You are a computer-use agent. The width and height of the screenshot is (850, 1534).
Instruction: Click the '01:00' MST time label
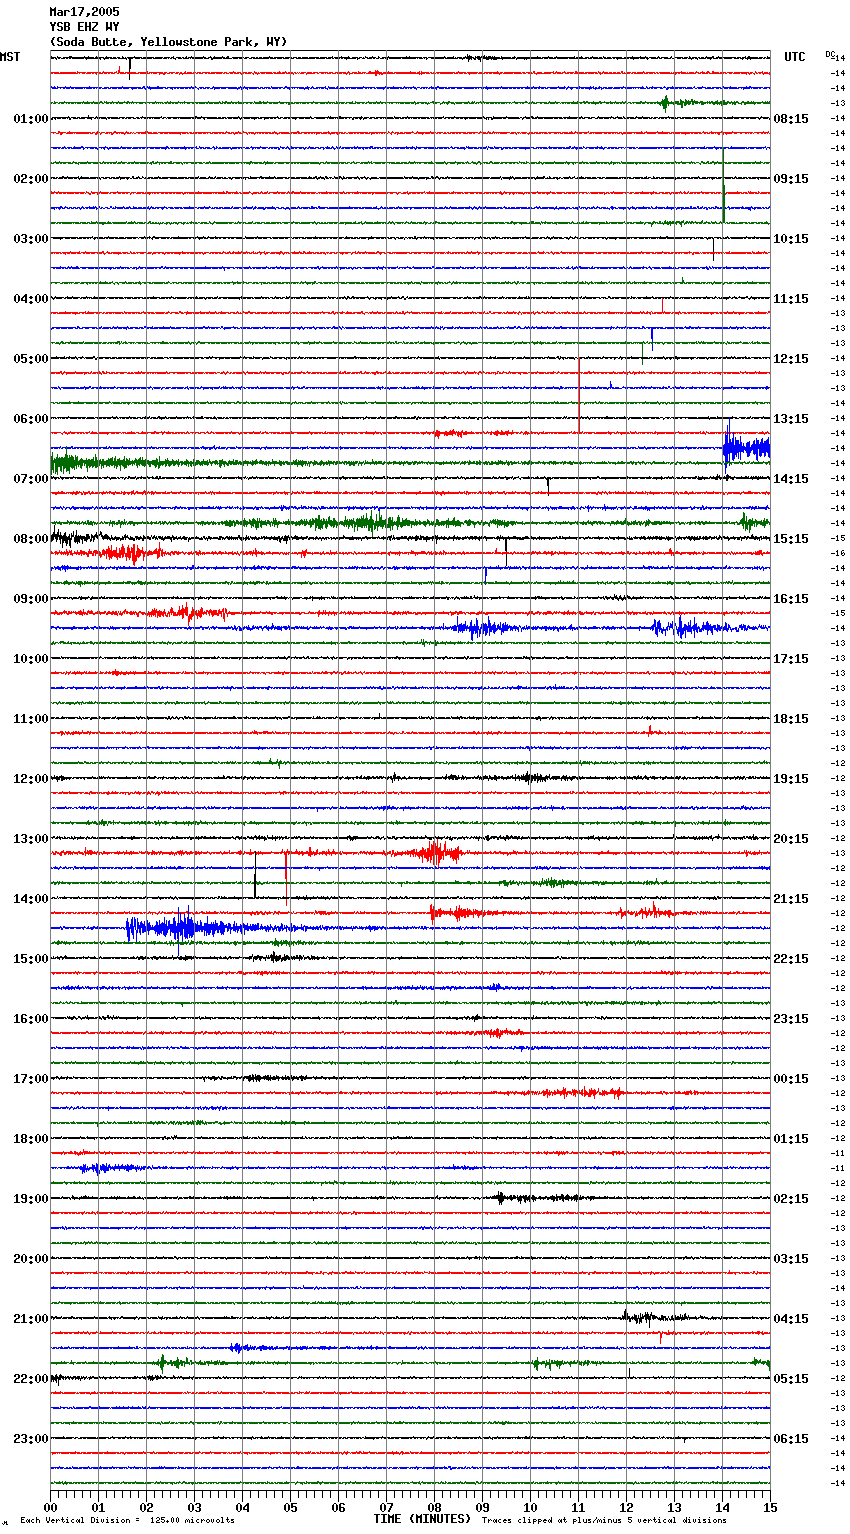click(30, 119)
